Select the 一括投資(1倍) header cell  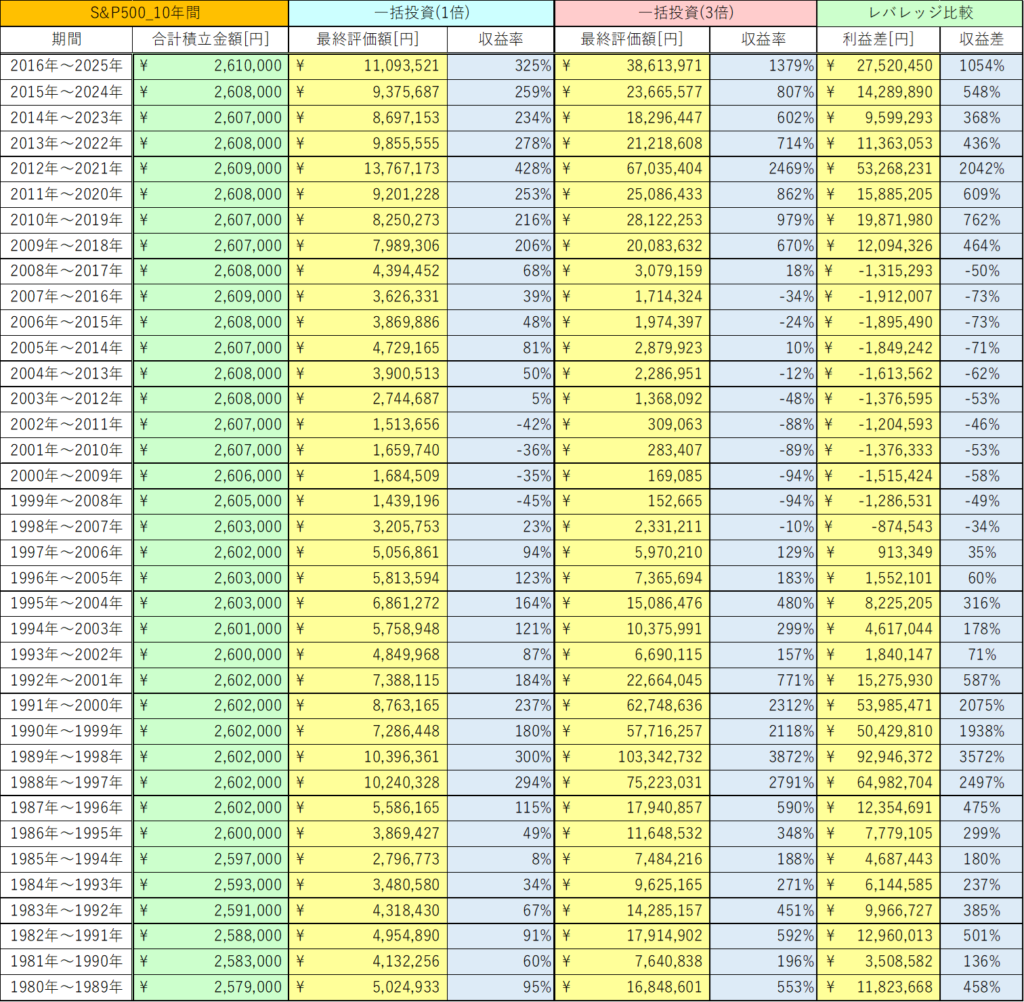pyautogui.click(x=420, y=13)
